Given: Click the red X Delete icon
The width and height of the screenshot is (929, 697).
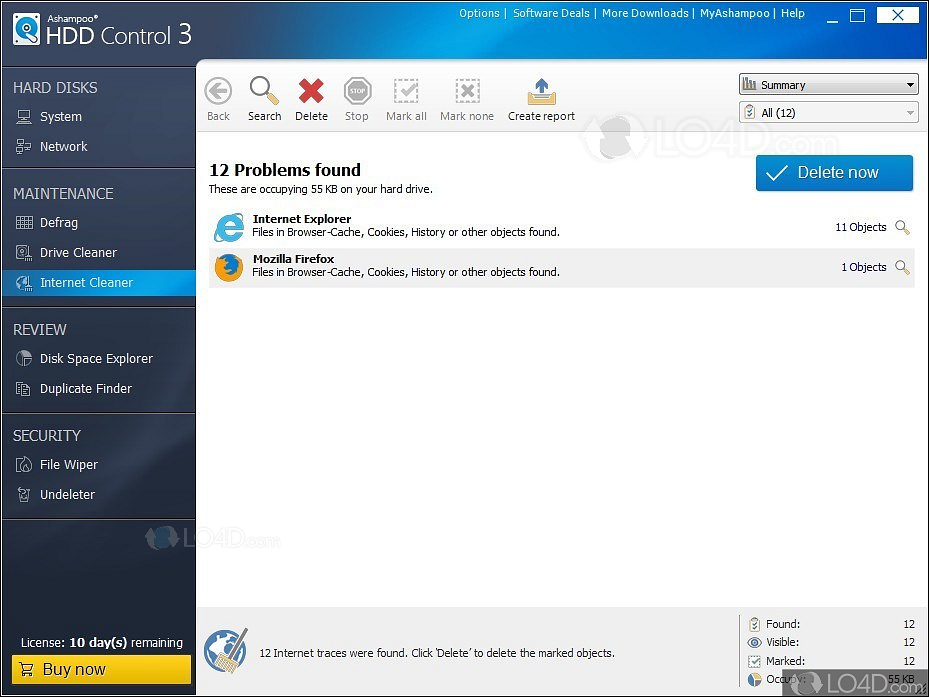Looking at the screenshot, I should (x=311, y=91).
